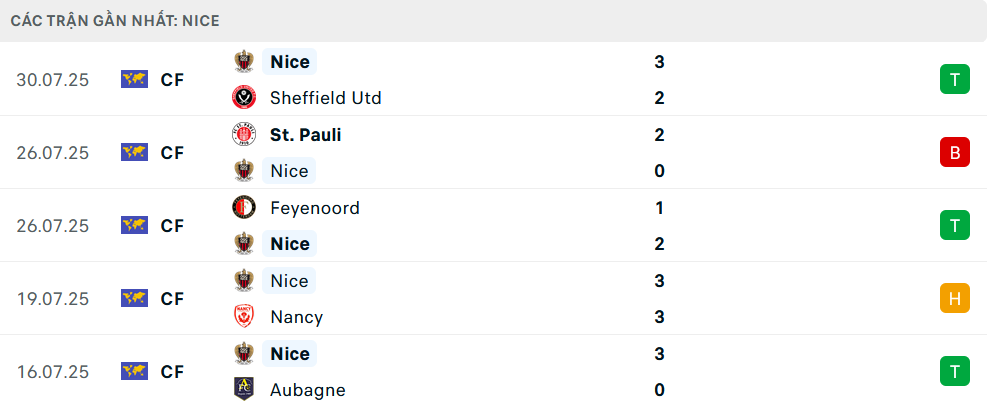Screen dimensions: 987x403
Task: Click the Nancy club crest
Action: point(244,317)
